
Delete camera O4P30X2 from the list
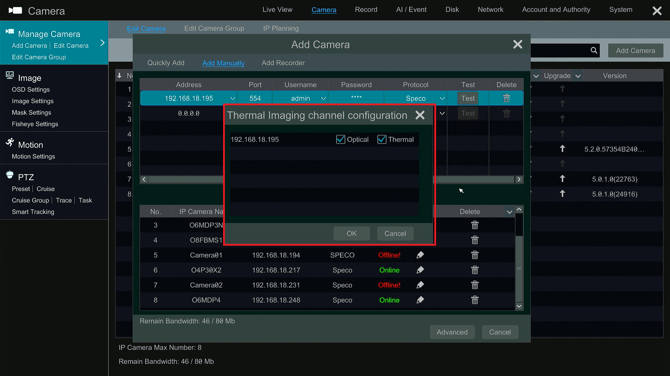point(474,270)
